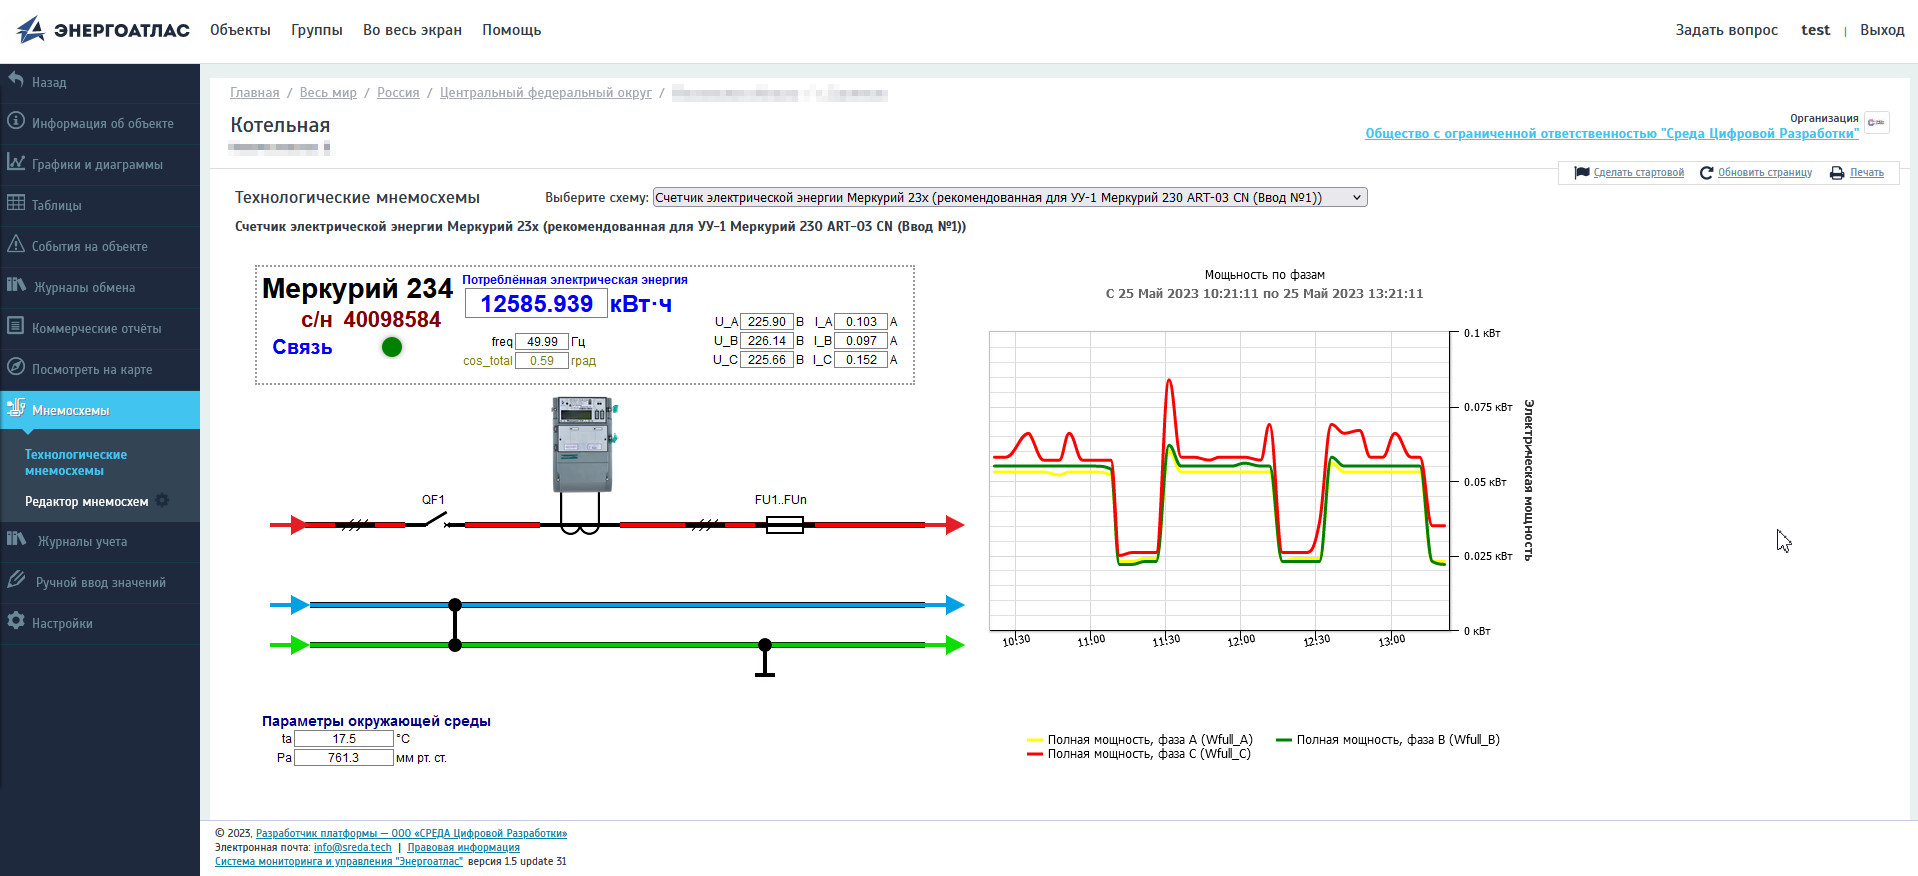
Task: Click the Назад back arrow icon
Action: (16, 80)
